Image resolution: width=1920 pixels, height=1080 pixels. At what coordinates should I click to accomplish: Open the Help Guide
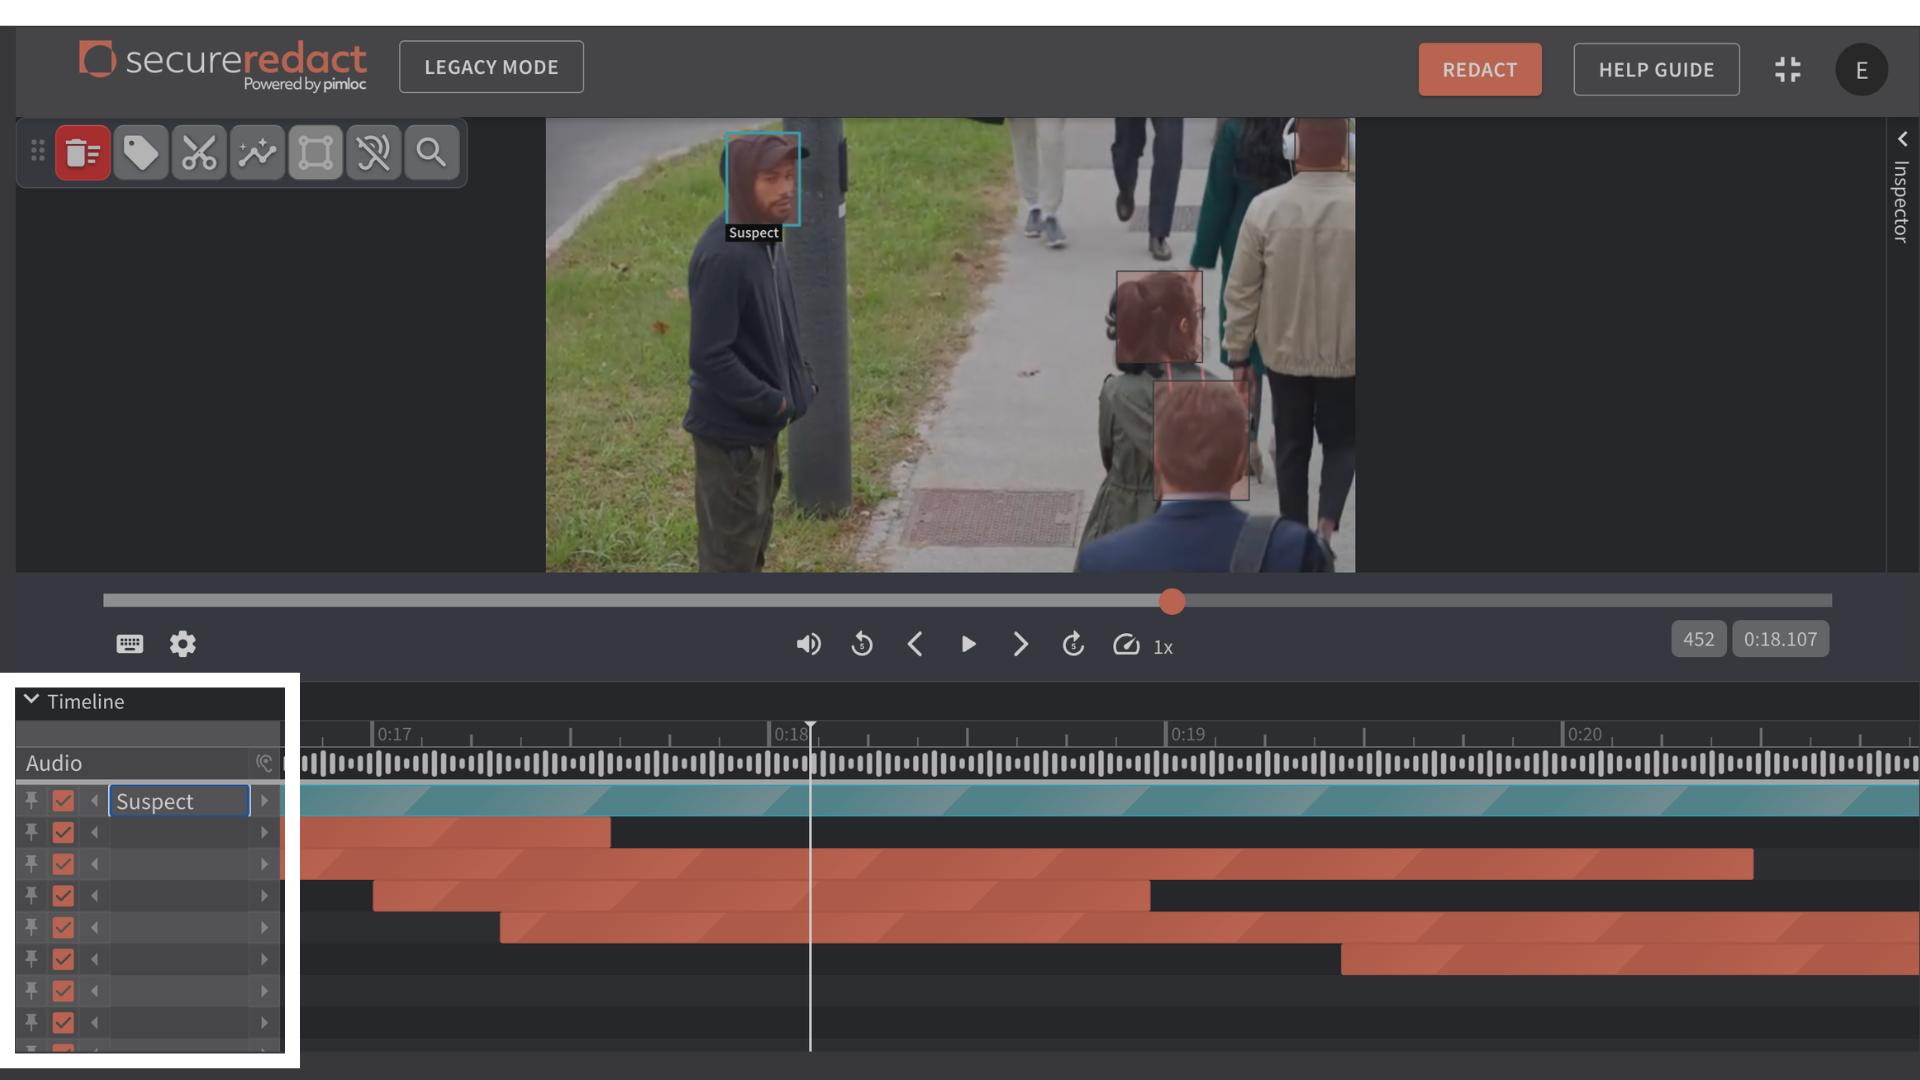click(x=1656, y=70)
